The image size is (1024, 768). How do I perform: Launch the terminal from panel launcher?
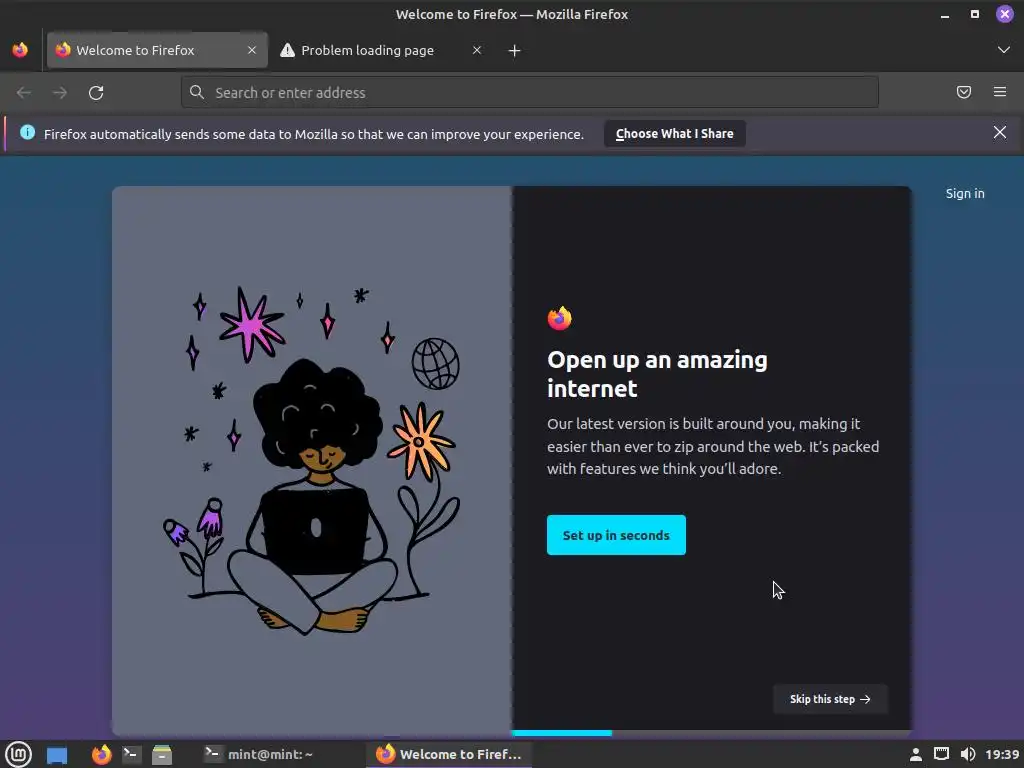tap(131, 754)
